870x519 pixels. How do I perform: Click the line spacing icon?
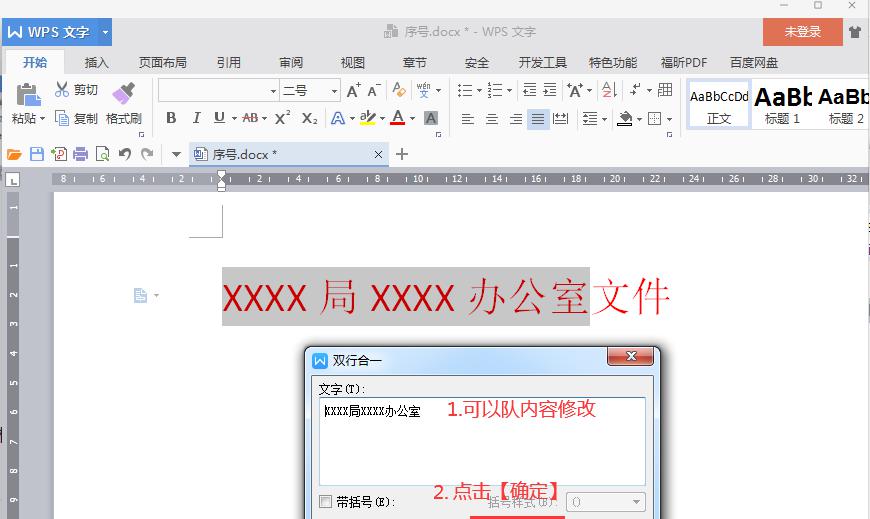click(590, 119)
